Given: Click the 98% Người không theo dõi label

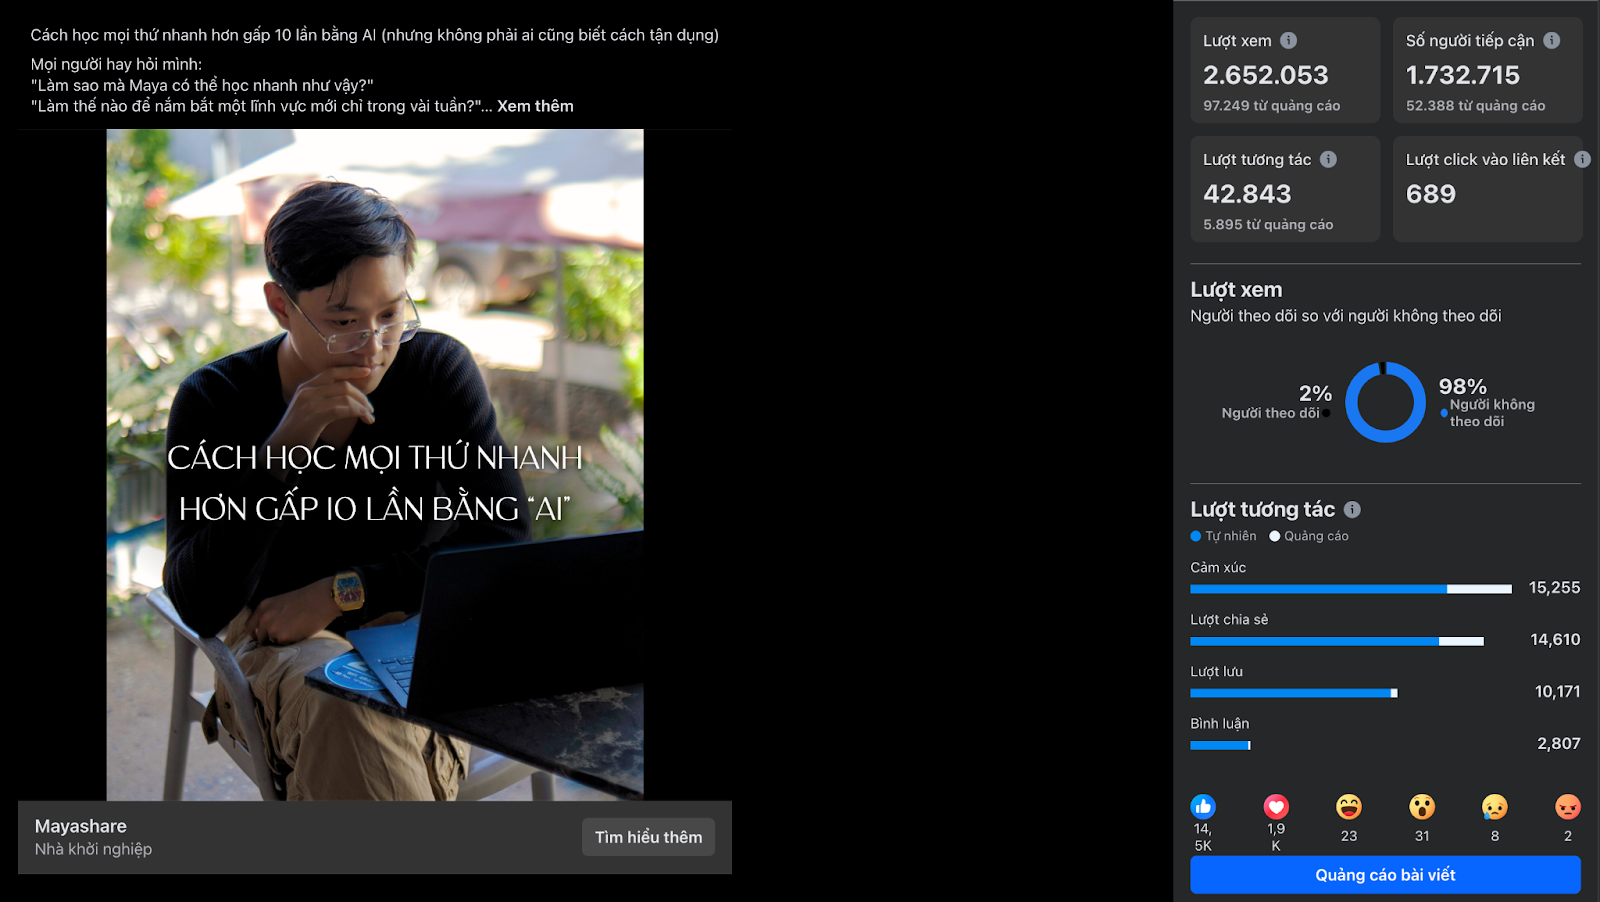Looking at the screenshot, I should [x=1487, y=402].
